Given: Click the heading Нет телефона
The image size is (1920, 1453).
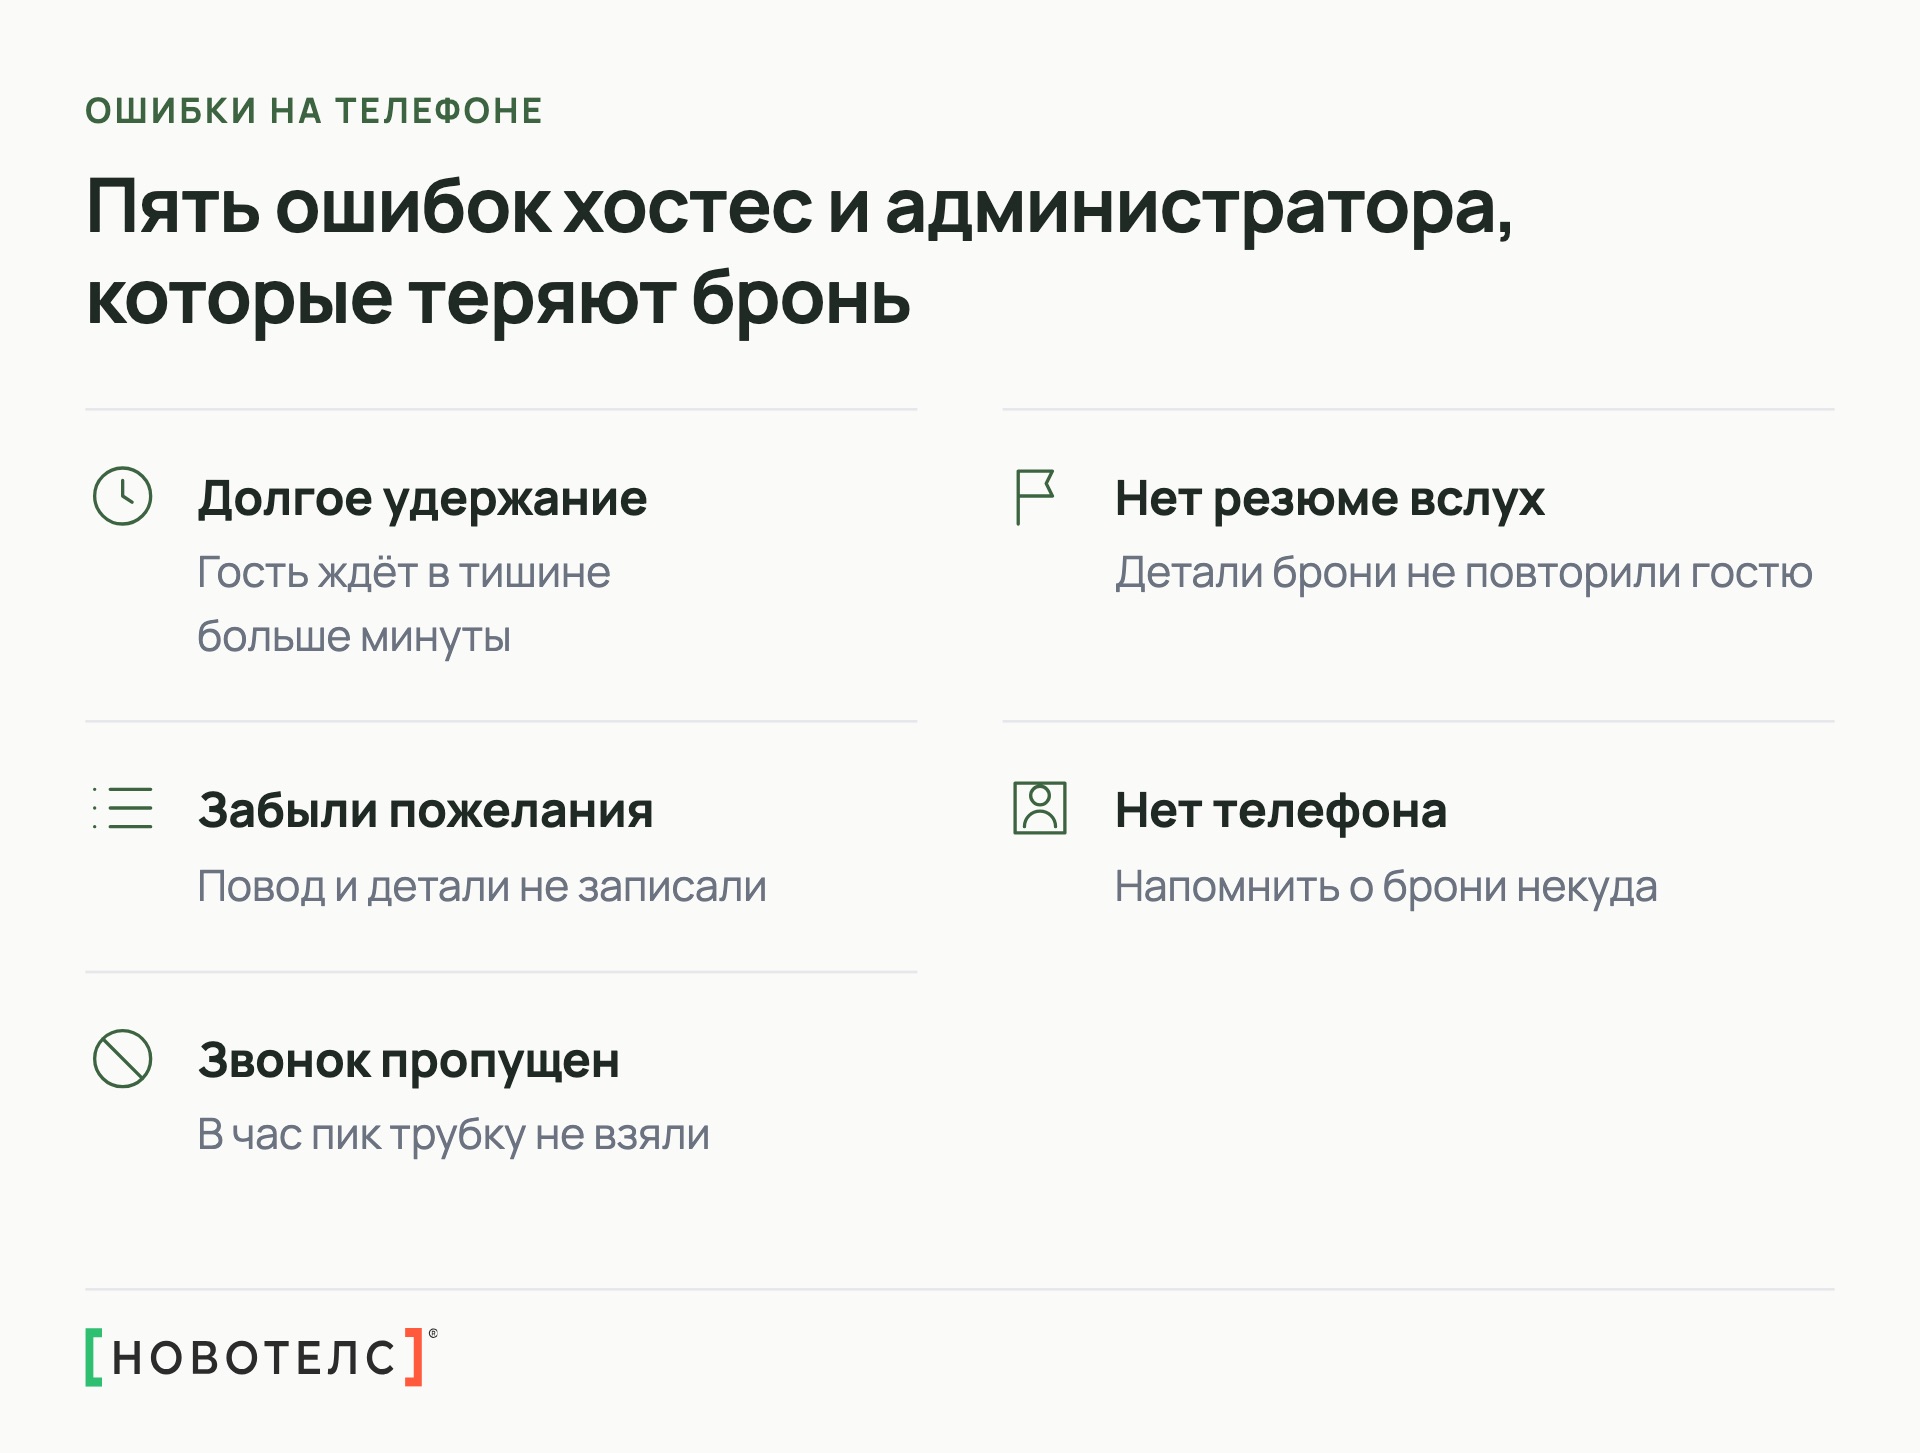Looking at the screenshot, I should click(1281, 810).
